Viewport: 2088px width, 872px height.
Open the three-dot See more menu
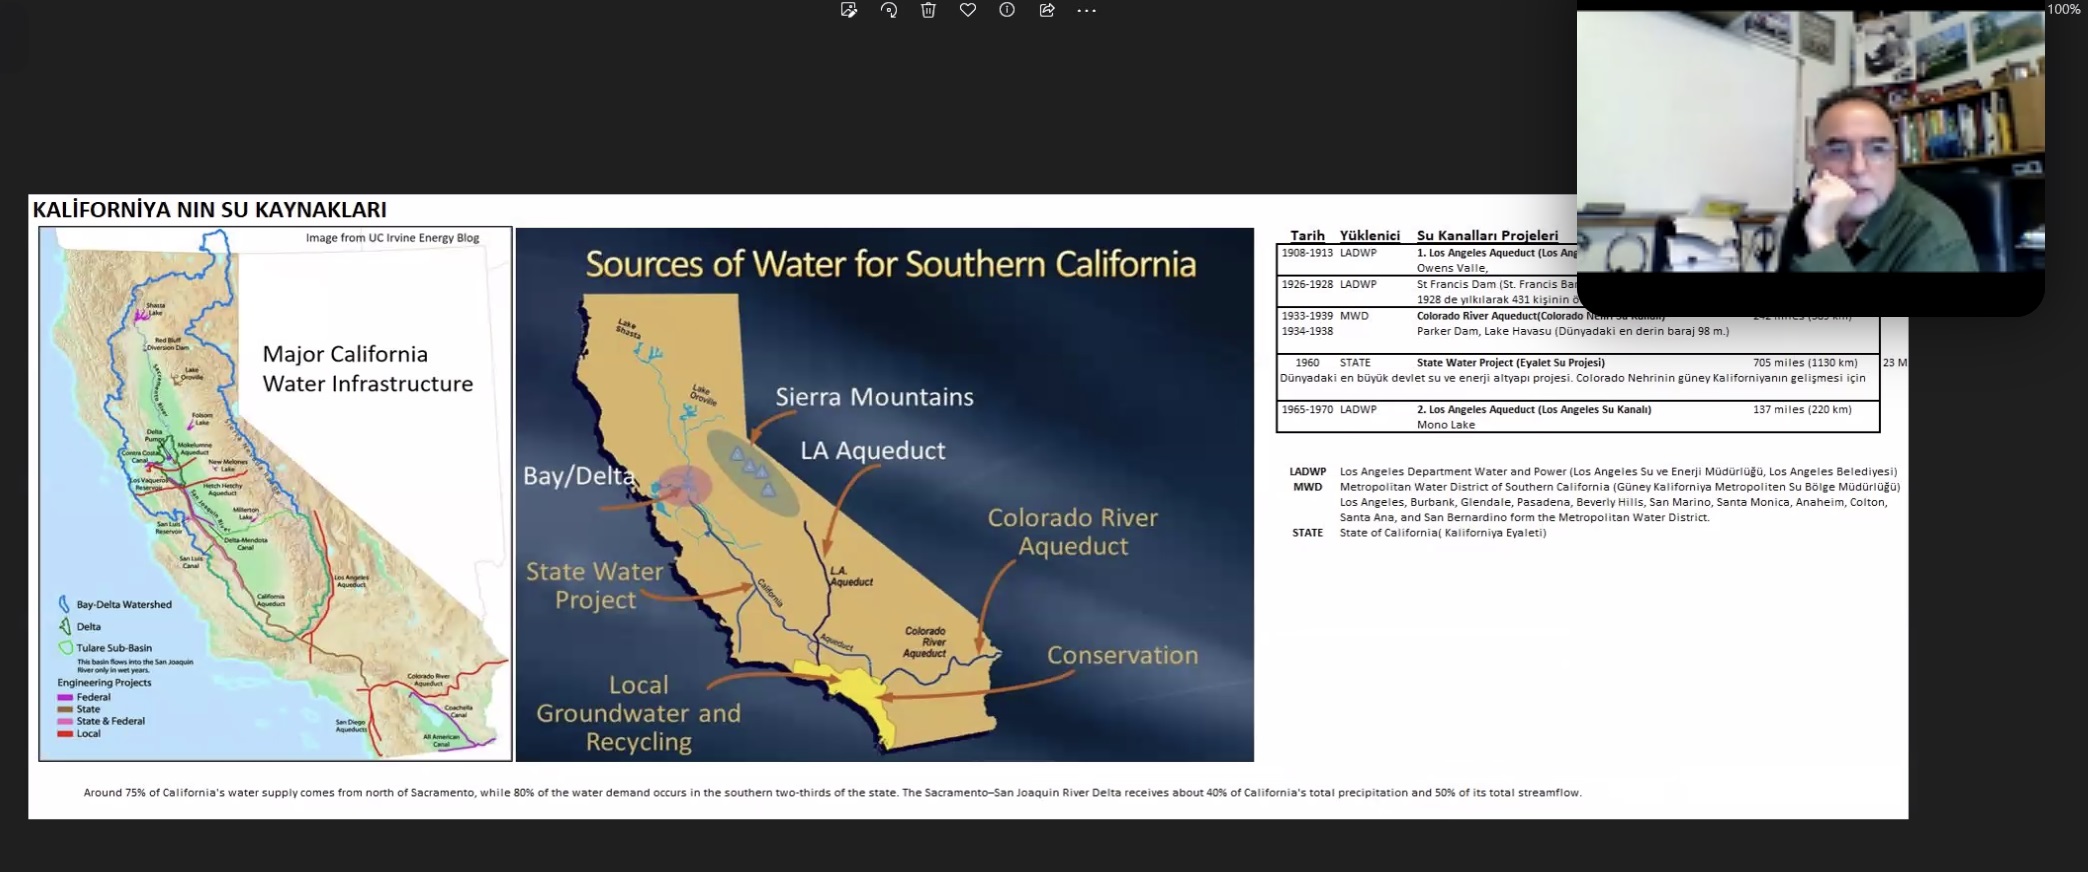(x=1087, y=10)
